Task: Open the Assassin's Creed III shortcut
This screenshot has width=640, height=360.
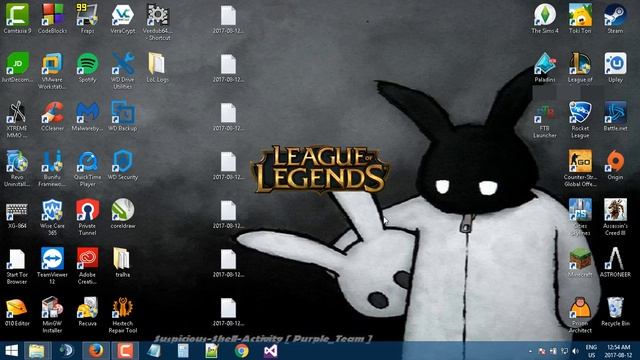Action: [615, 217]
